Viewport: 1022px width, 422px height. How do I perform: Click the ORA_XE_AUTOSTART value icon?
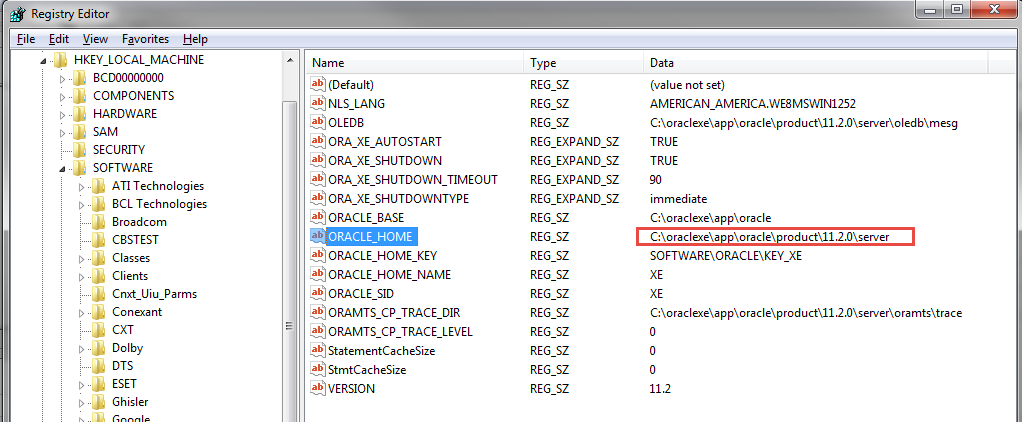[317, 141]
